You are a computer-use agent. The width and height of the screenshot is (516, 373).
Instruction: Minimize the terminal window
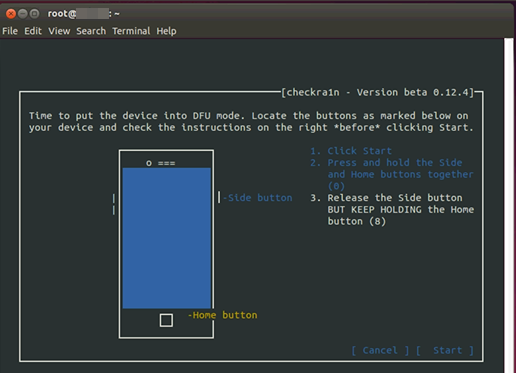(x=23, y=14)
